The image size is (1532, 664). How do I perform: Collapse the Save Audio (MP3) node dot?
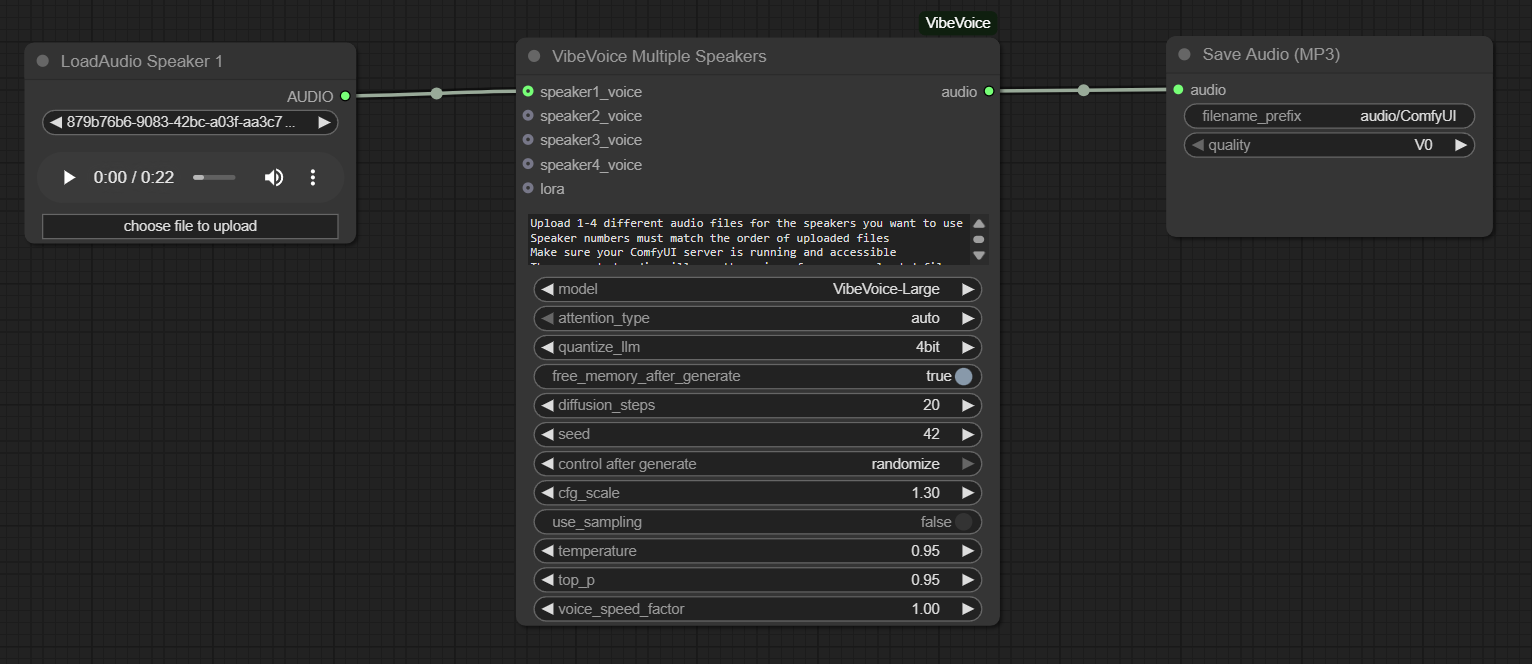tap(1184, 55)
